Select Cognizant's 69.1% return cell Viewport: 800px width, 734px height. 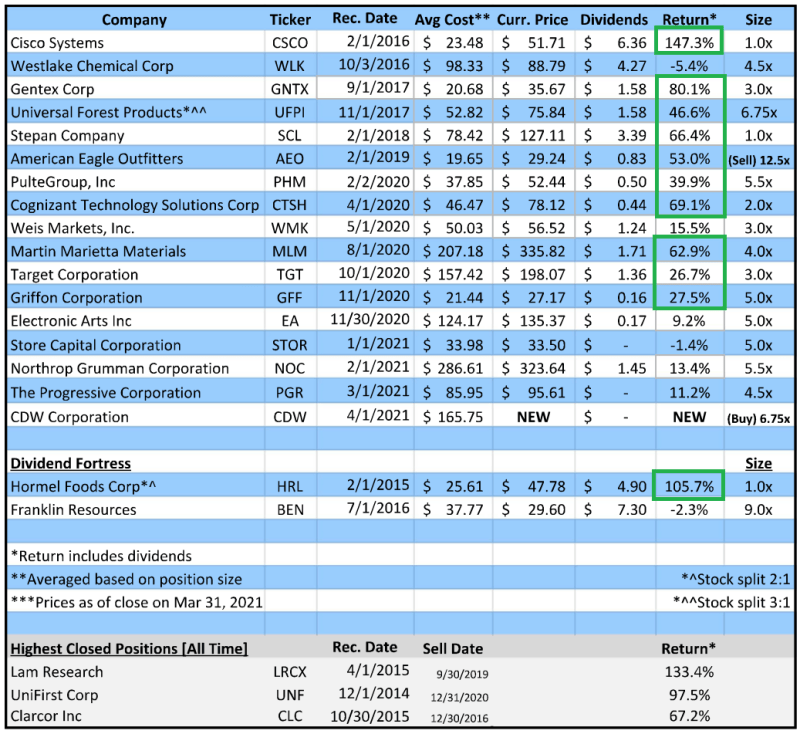(x=689, y=205)
